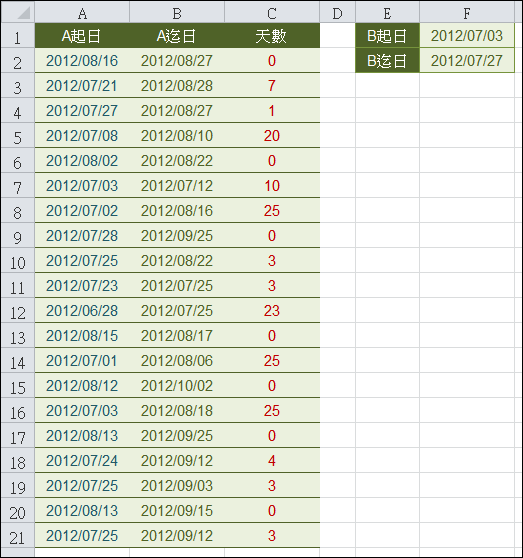The image size is (523, 558).
Task: Select cell A11 with 2012/07/23
Action: (x=82, y=286)
